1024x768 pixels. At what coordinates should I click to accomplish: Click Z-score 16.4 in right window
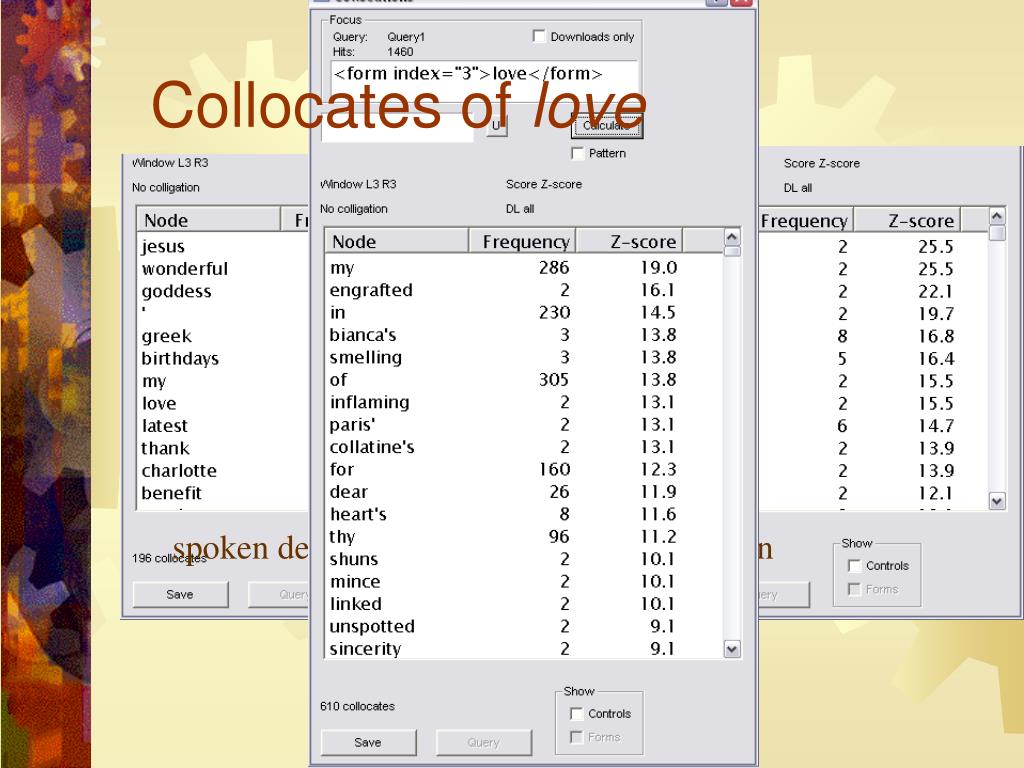tap(936, 359)
